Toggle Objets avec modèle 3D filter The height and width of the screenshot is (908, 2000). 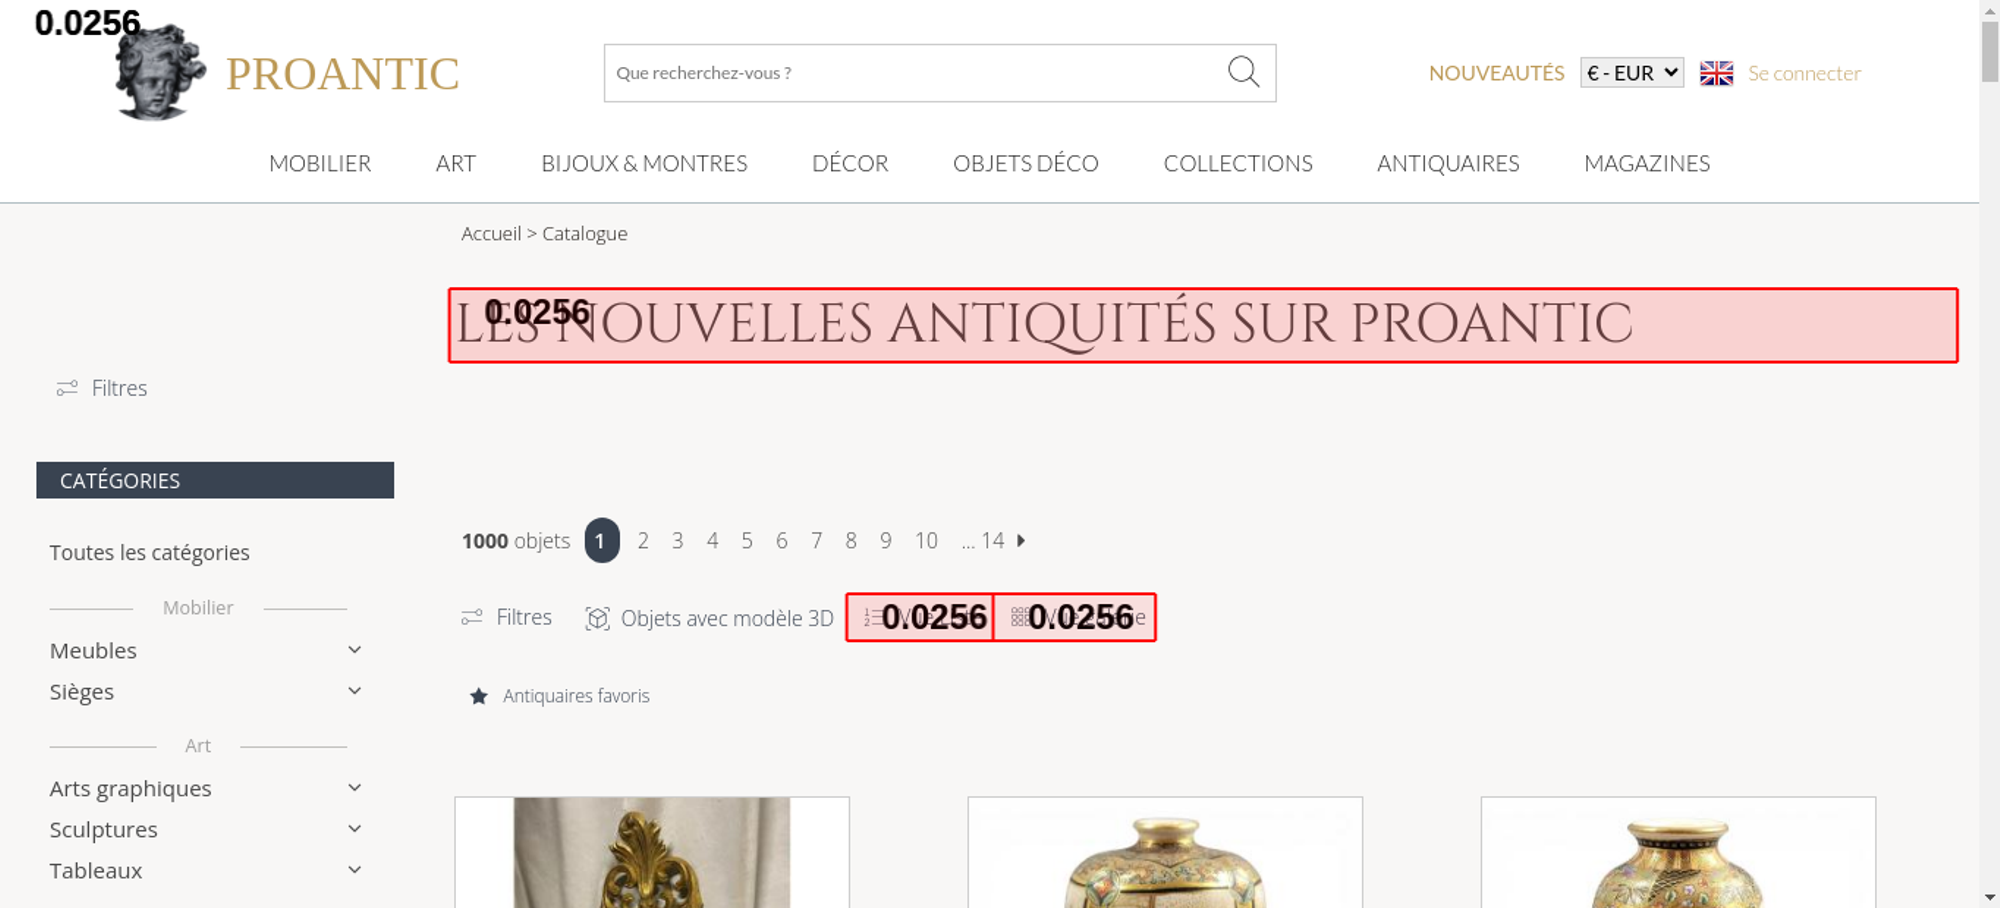click(709, 618)
